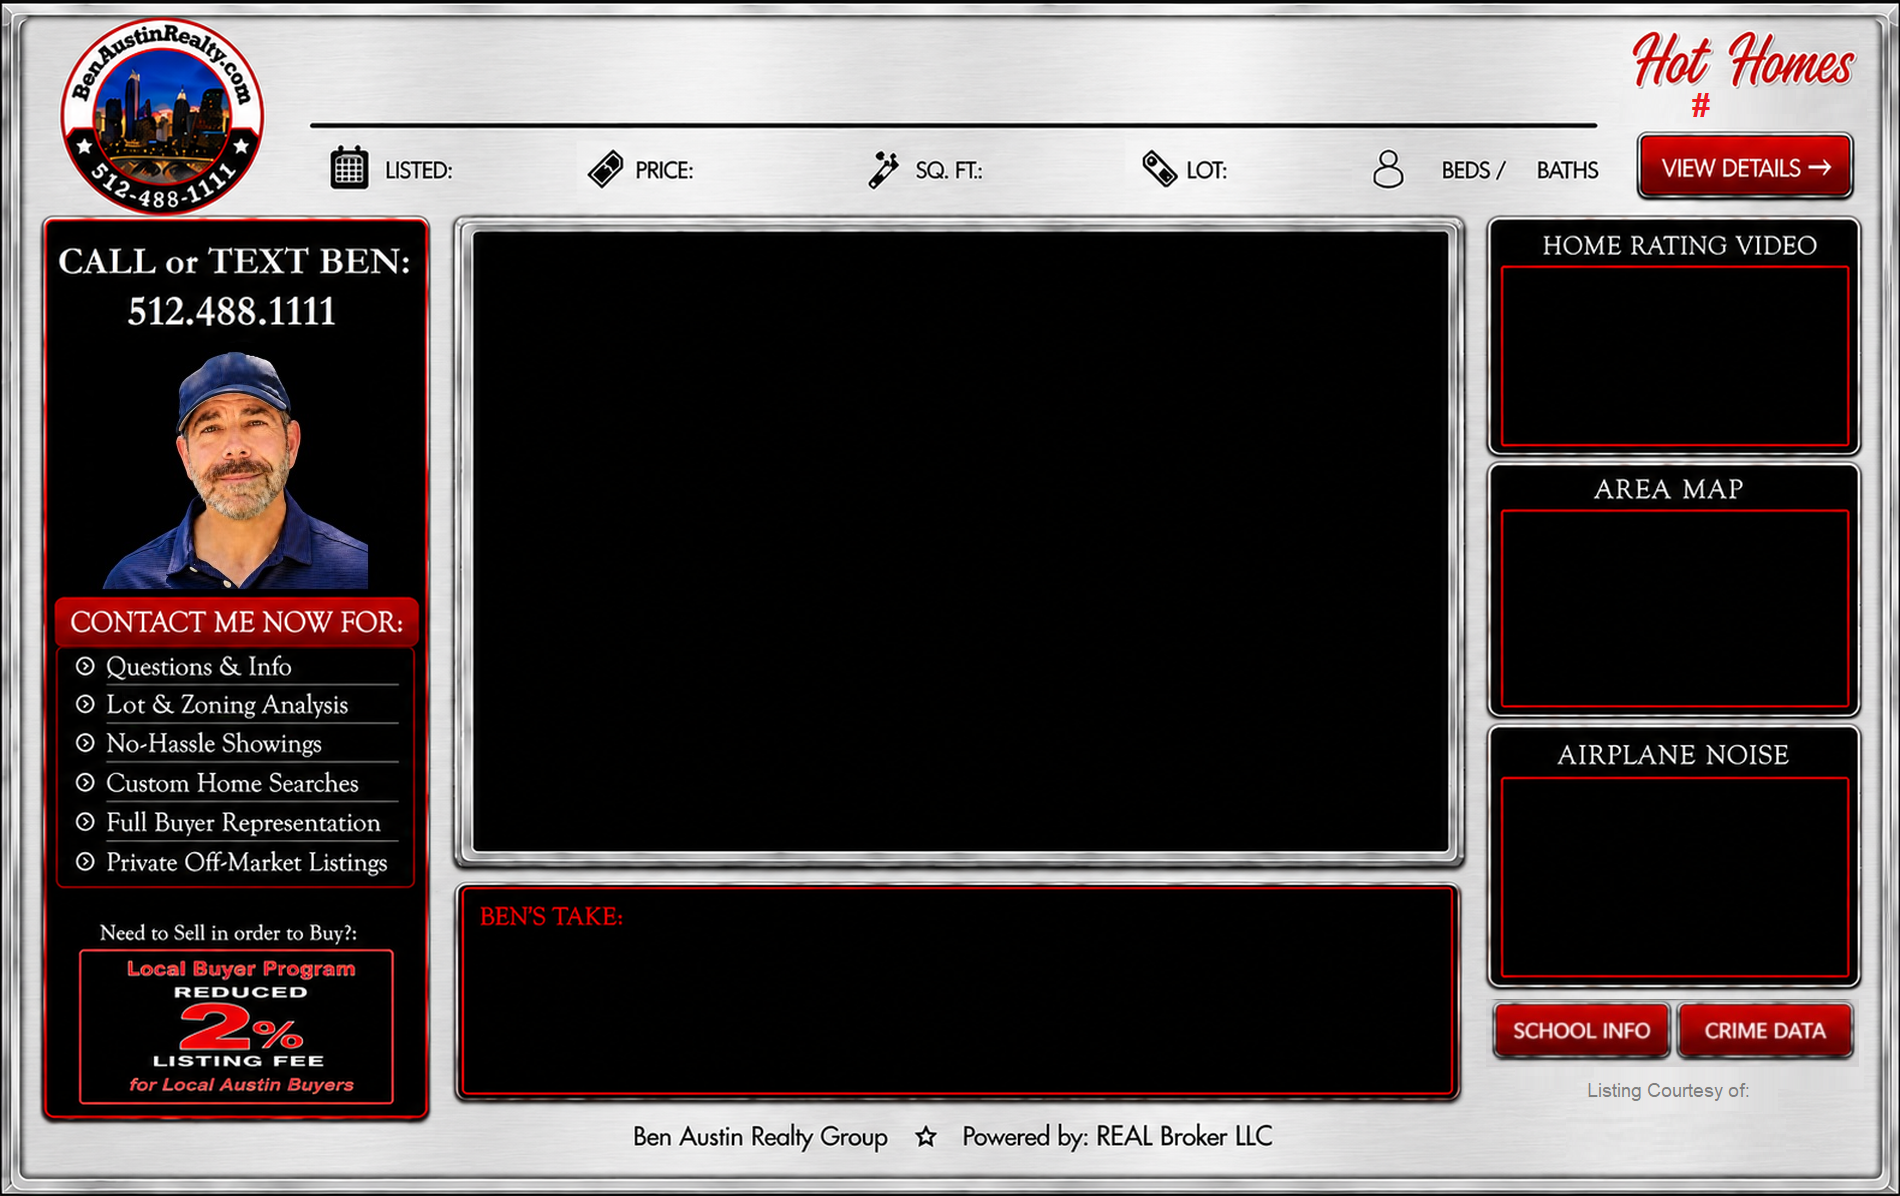Click the CONTACT ME NOW FOR banner
The height and width of the screenshot is (1196, 1900).
click(x=236, y=622)
